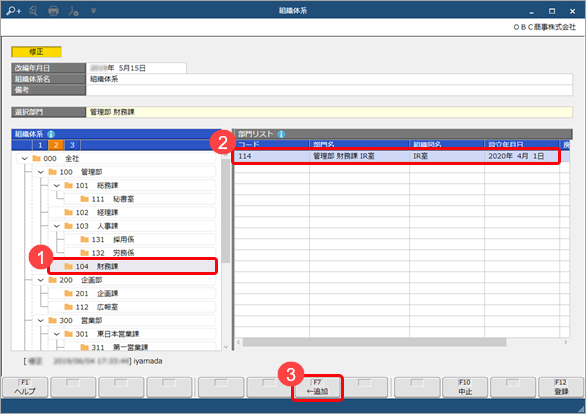Click the F7 ←追加 button
This screenshot has width=586, height=414.
click(x=317, y=387)
